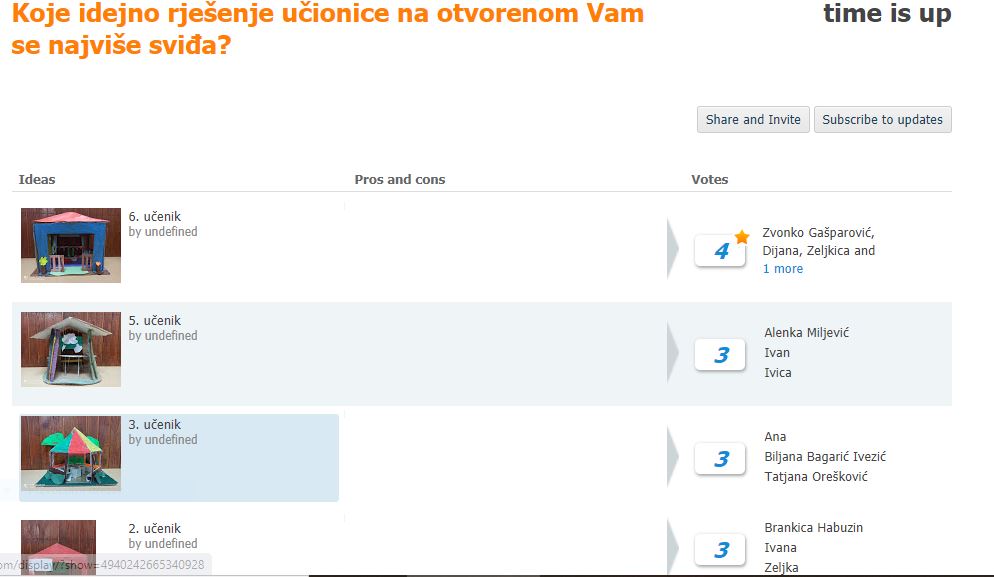Open the blue house model thumbnail
Image resolution: width=994 pixels, height=577 pixels.
pyautogui.click(x=71, y=245)
